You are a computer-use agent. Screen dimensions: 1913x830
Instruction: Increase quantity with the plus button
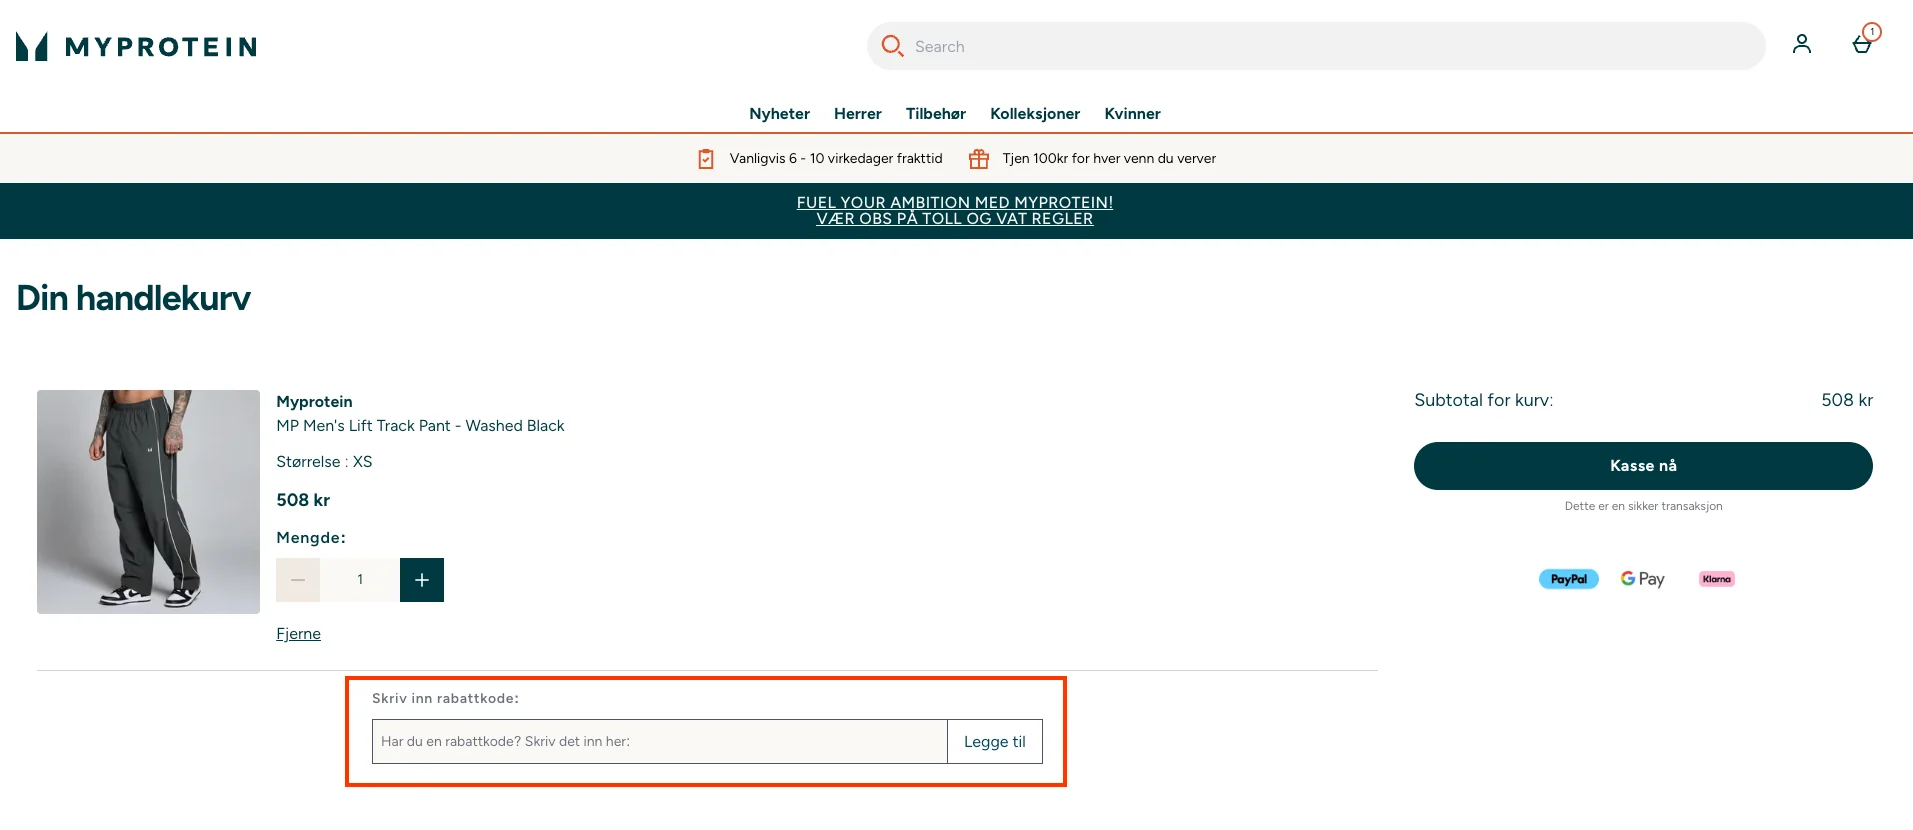coord(422,580)
